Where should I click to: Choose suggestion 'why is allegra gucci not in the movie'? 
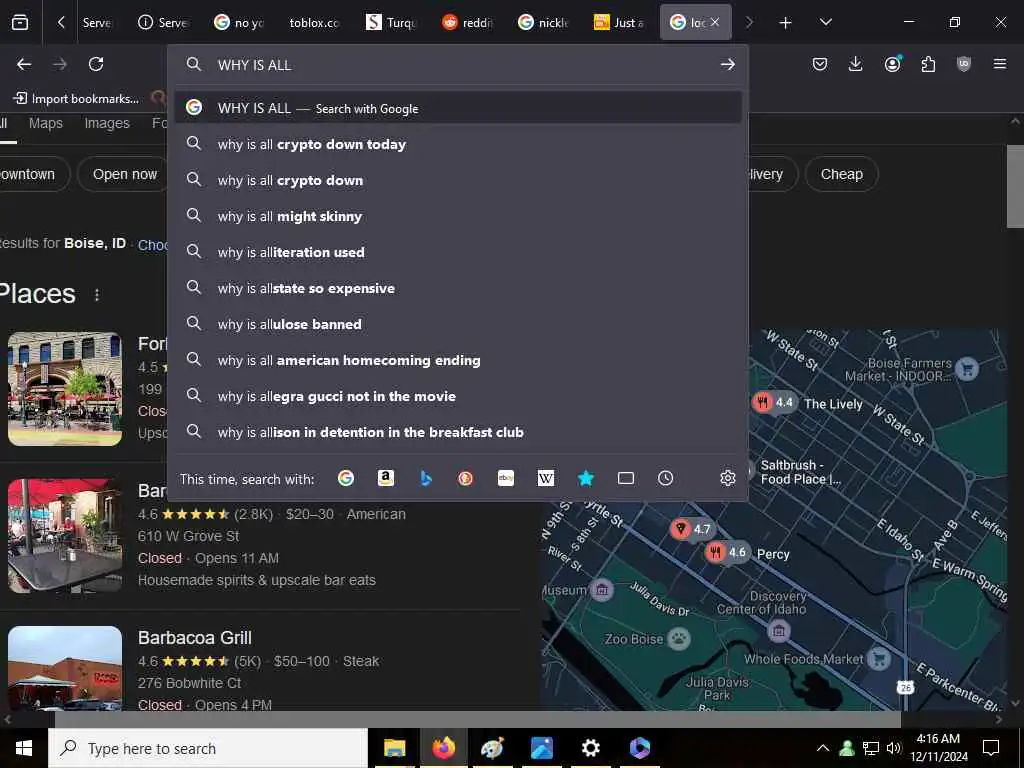[x=458, y=396]
